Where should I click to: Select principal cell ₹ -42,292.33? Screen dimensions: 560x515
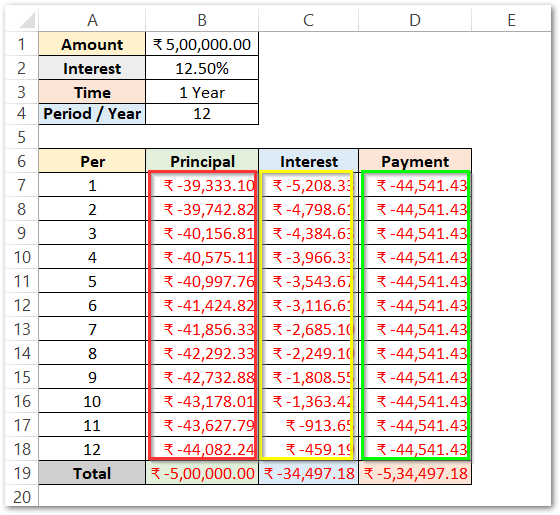tap(202, 353)
